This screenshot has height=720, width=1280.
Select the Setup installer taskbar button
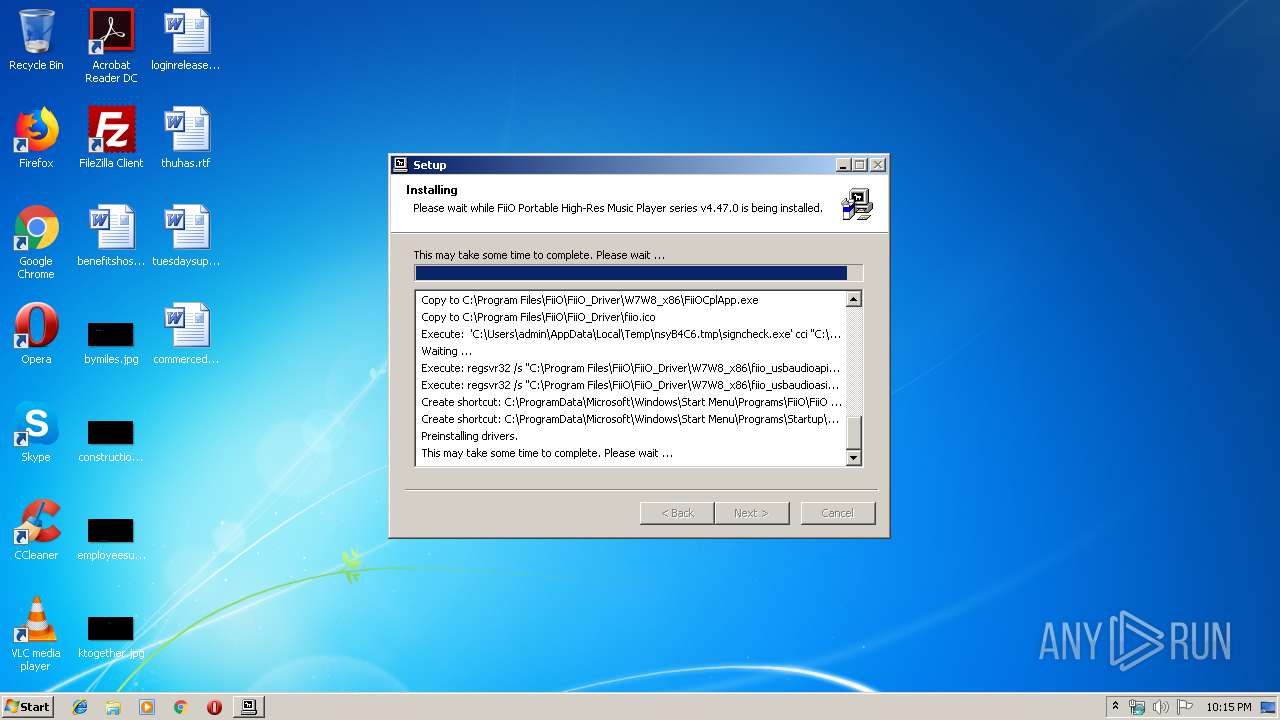click(248, 707)
